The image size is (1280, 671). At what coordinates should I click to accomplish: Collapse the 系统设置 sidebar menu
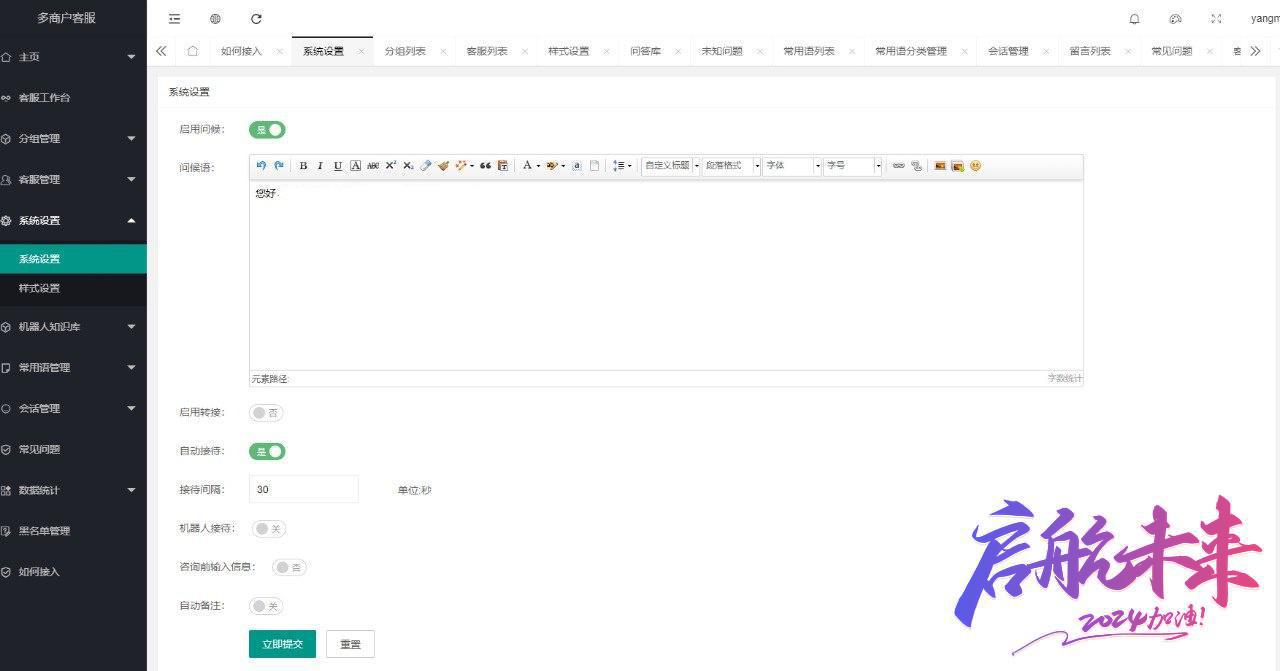point(73,221)
